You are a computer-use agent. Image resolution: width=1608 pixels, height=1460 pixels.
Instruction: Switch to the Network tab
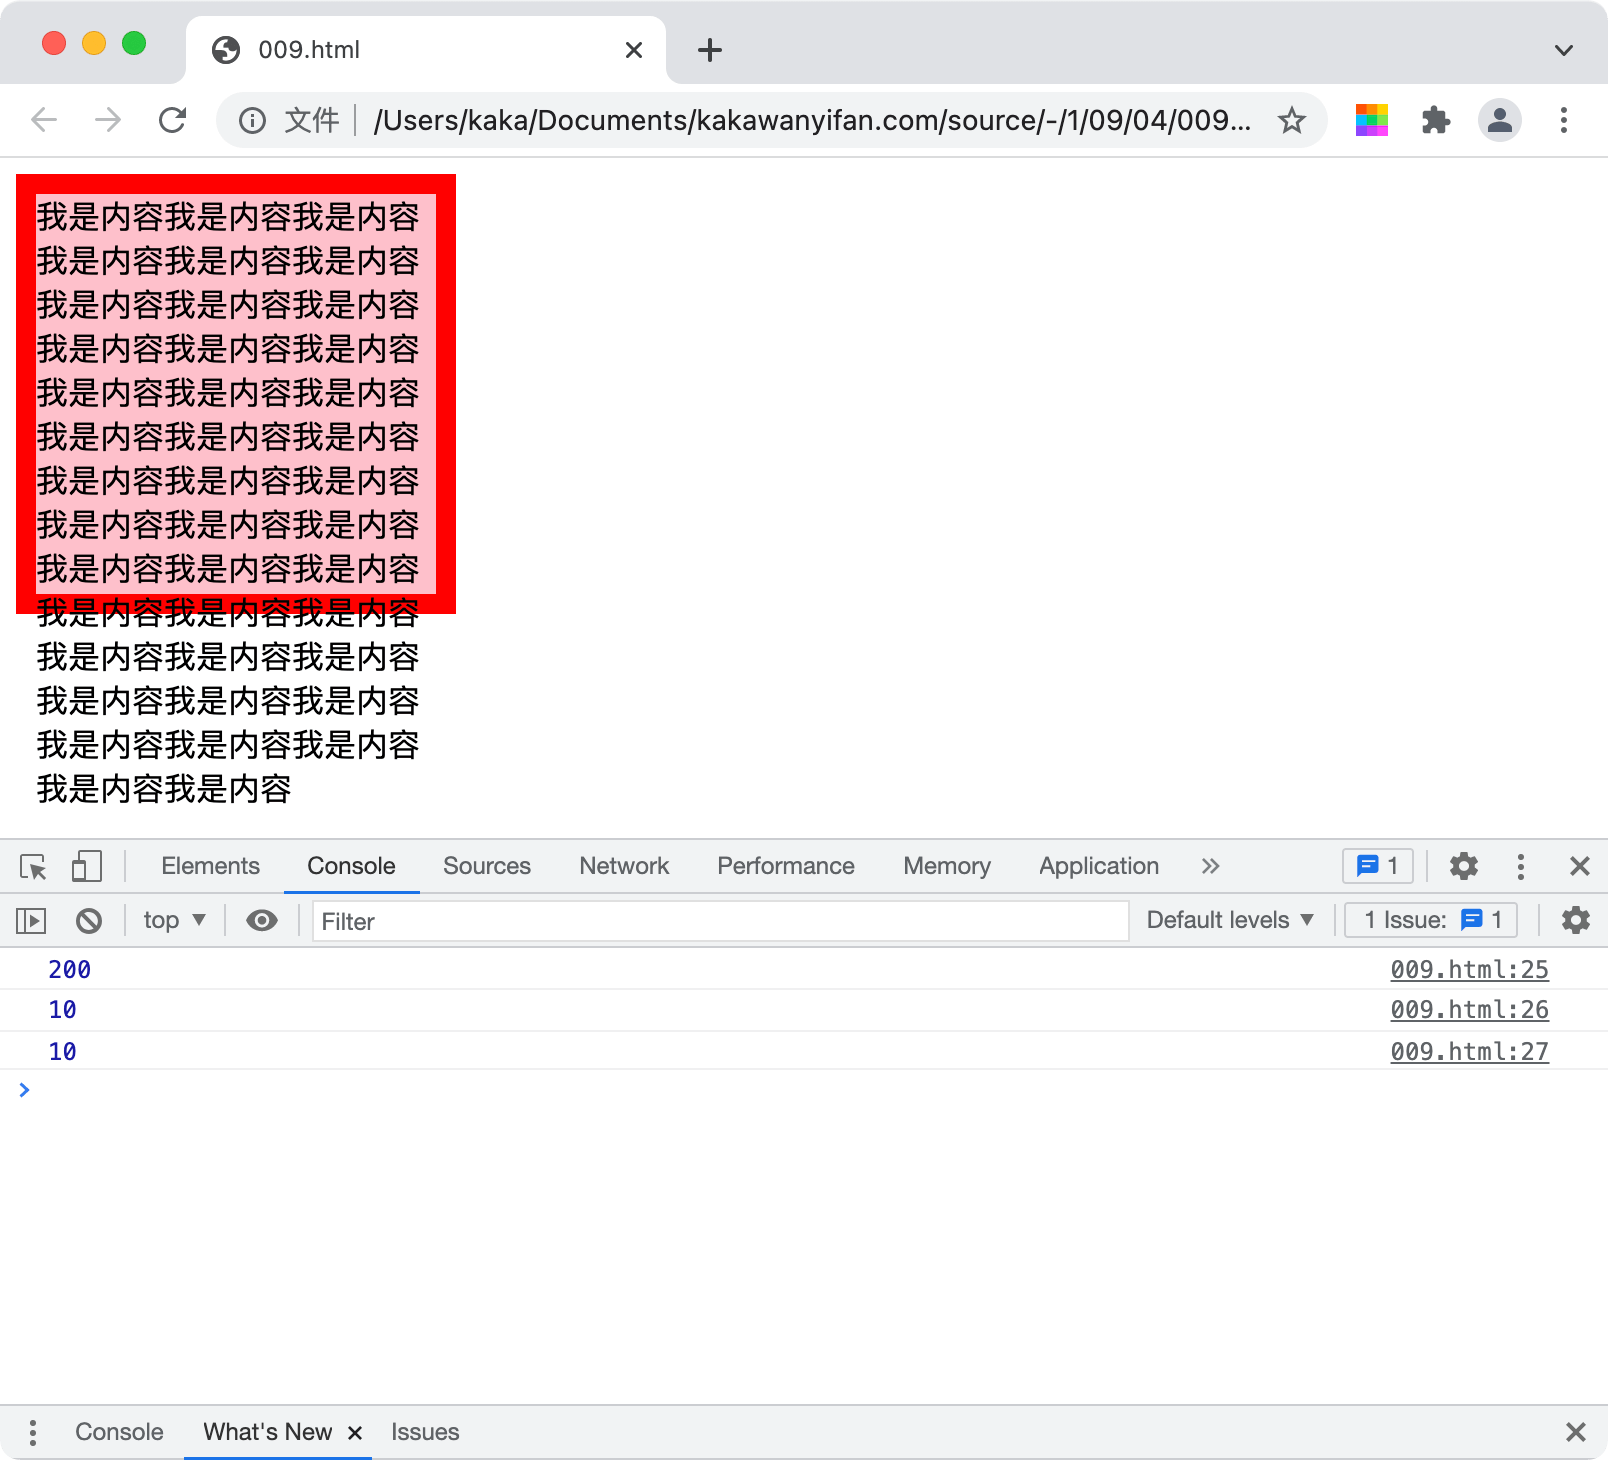(x=624, y=866)
